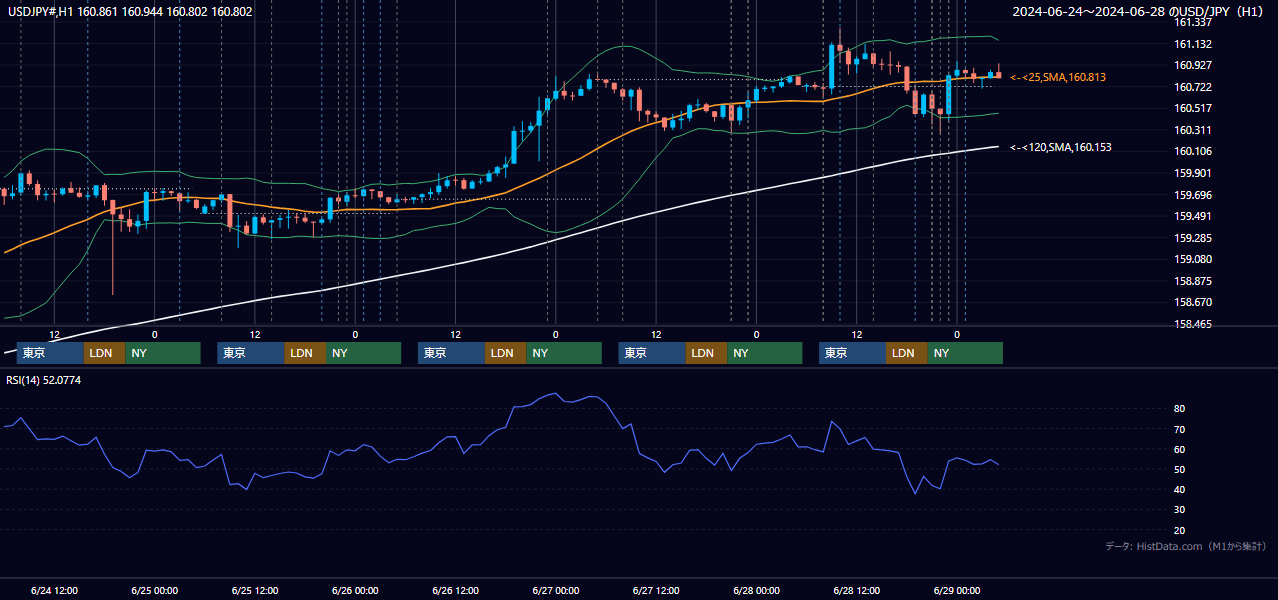
Task: Click price axis value 160.517
Action: 1193,108
